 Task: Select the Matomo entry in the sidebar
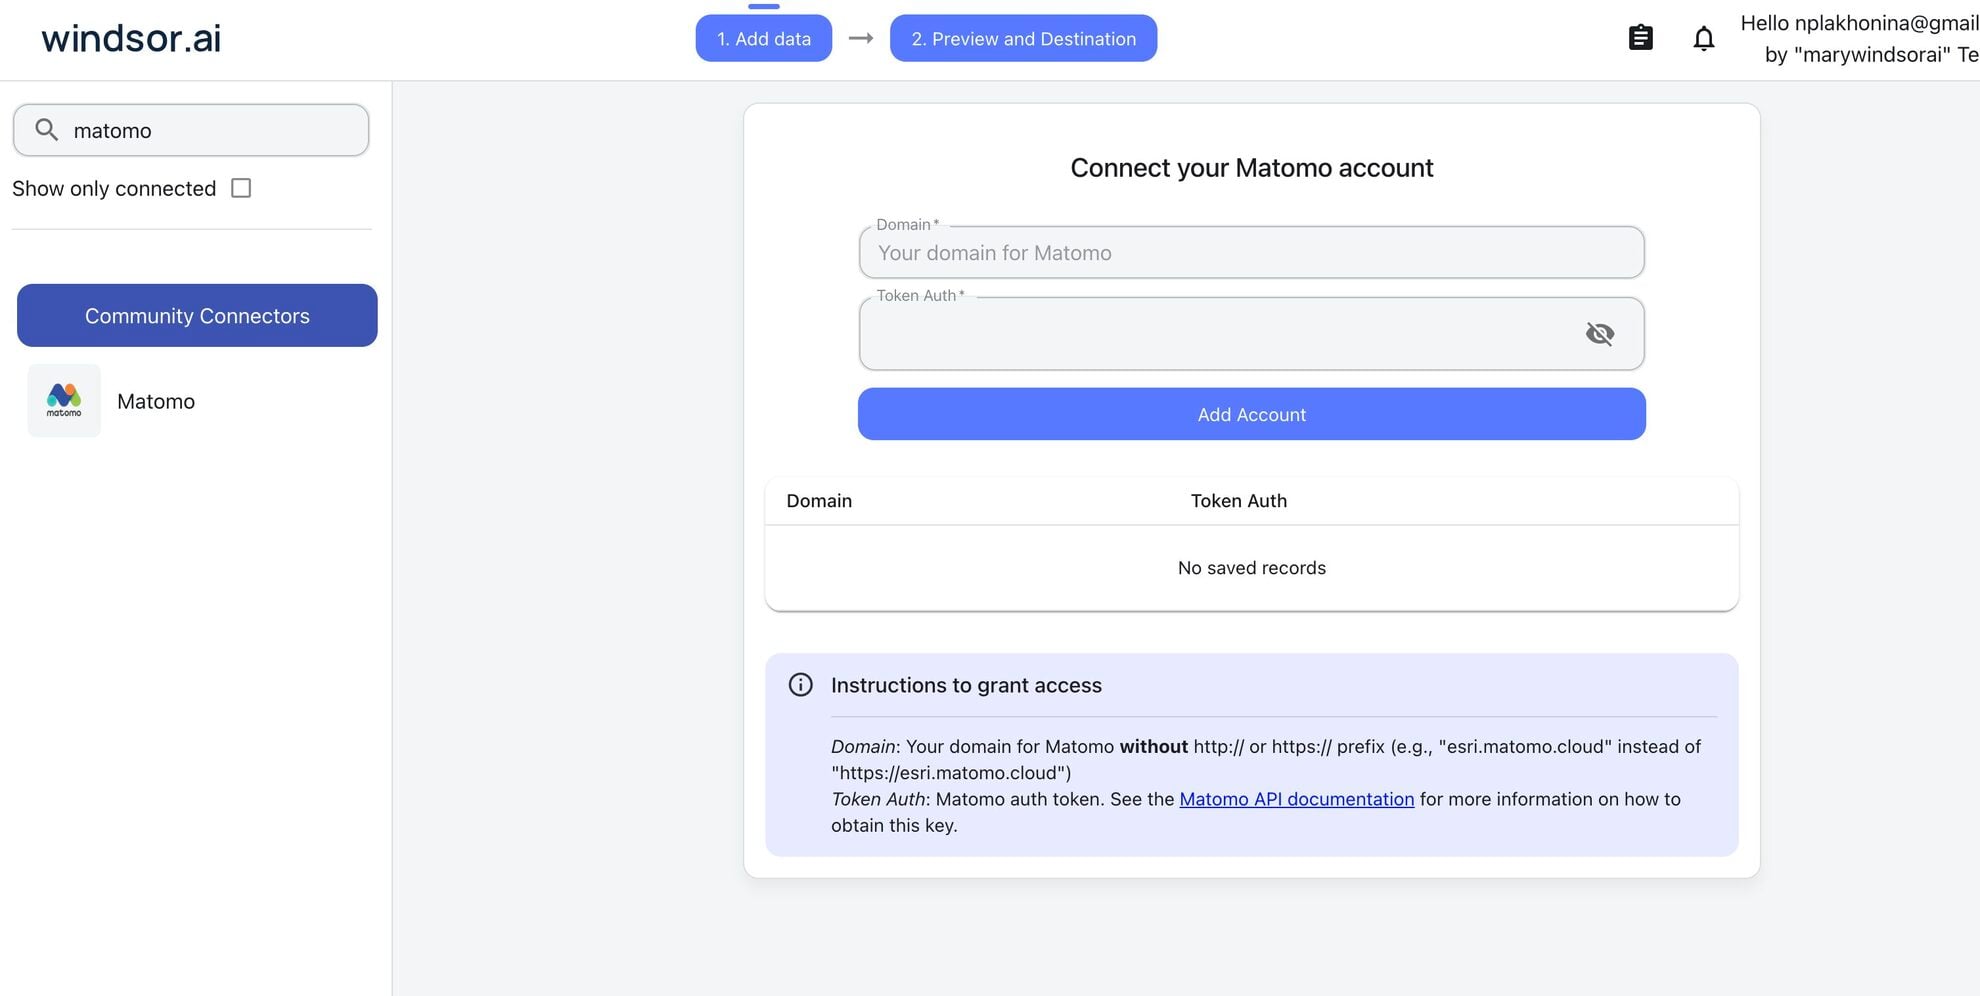pos(155,401)
